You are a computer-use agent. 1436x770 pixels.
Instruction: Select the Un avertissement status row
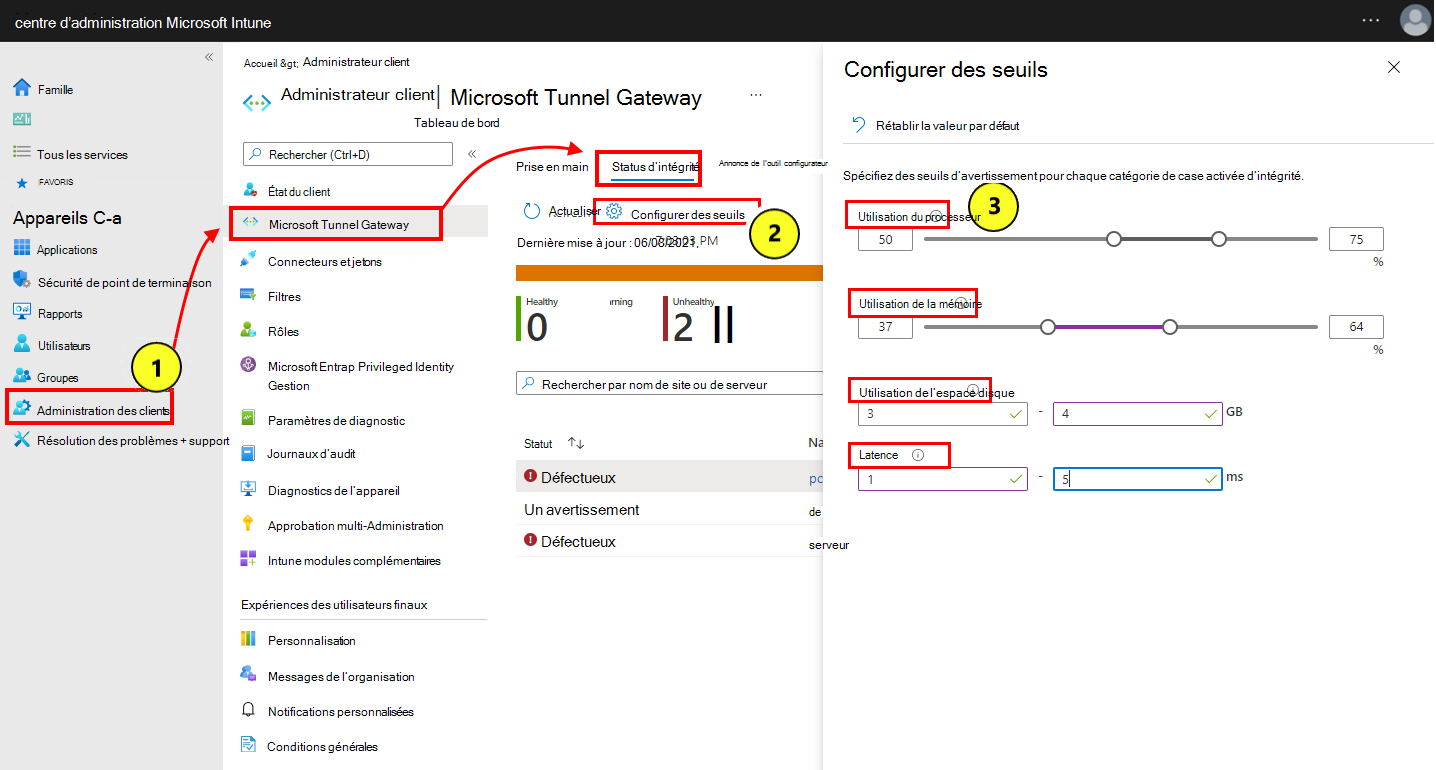[670, 509]
